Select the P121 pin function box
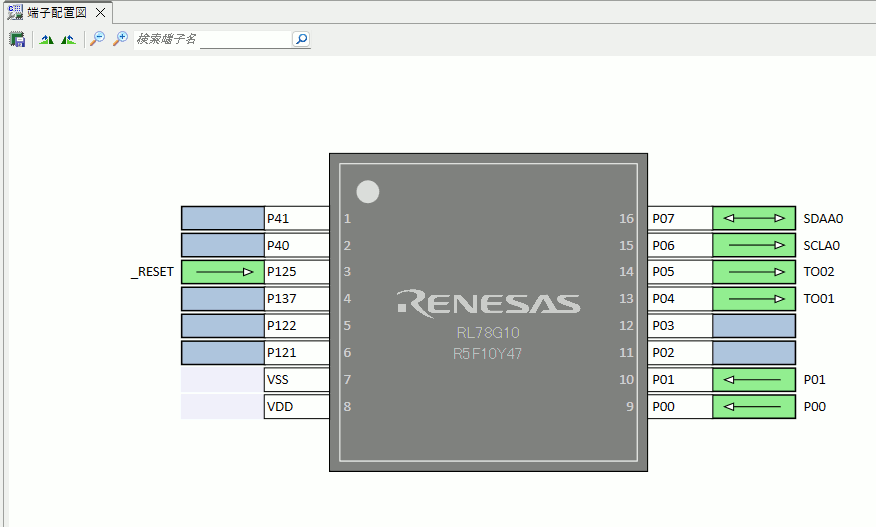The width and height of the screenshot is (876, 527). point(223,353)
